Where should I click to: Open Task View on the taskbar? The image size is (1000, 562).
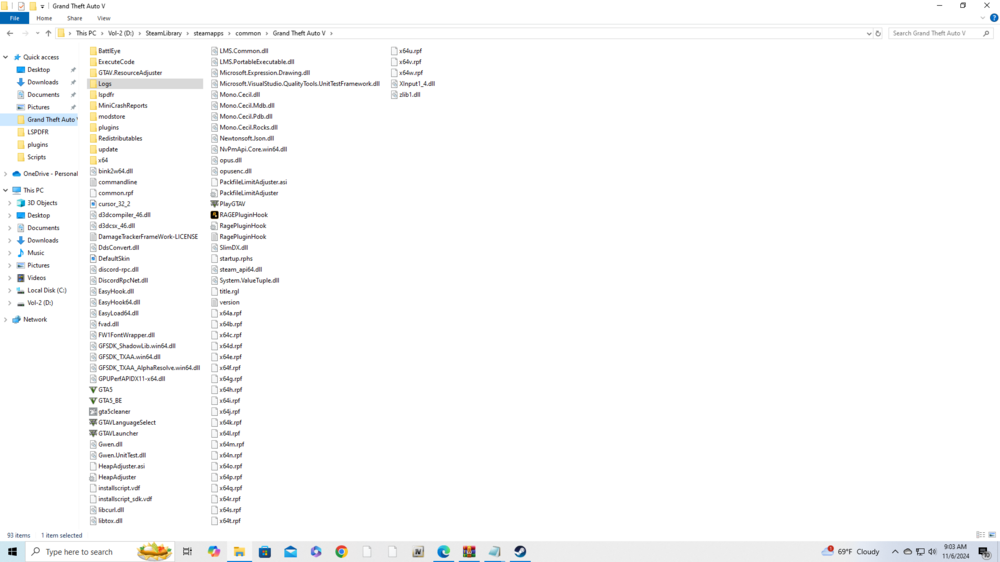tap(188, 552)
